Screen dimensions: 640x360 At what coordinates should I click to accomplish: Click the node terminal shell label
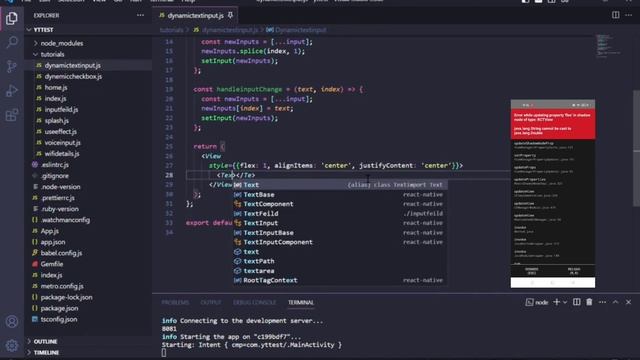537,302
